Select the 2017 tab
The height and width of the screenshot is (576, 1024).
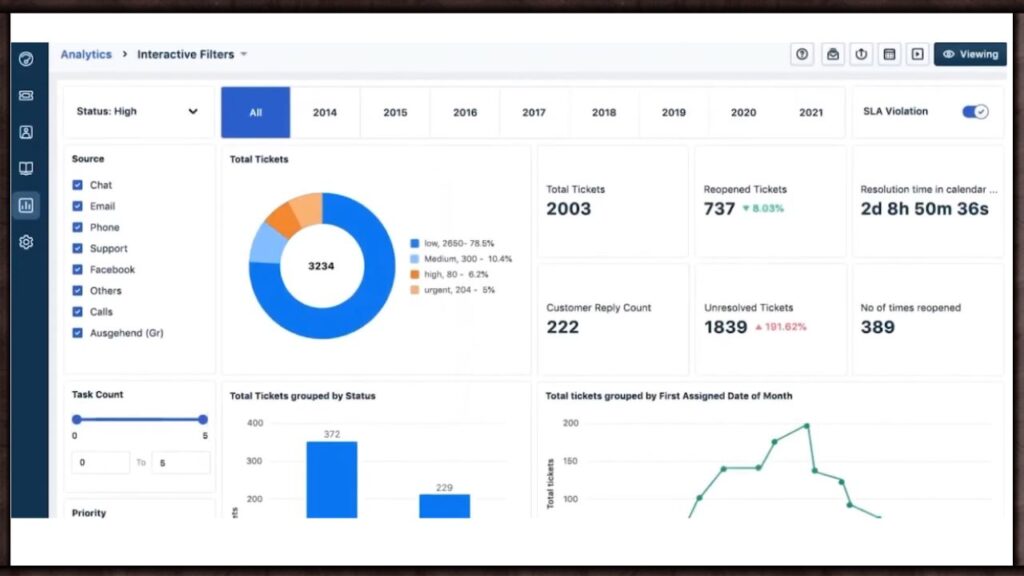click(534, 112)
